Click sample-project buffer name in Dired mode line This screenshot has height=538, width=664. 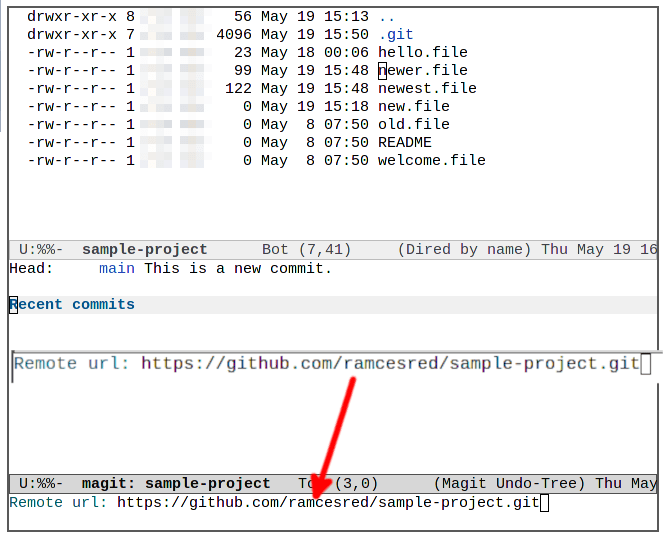coord(144,250)
